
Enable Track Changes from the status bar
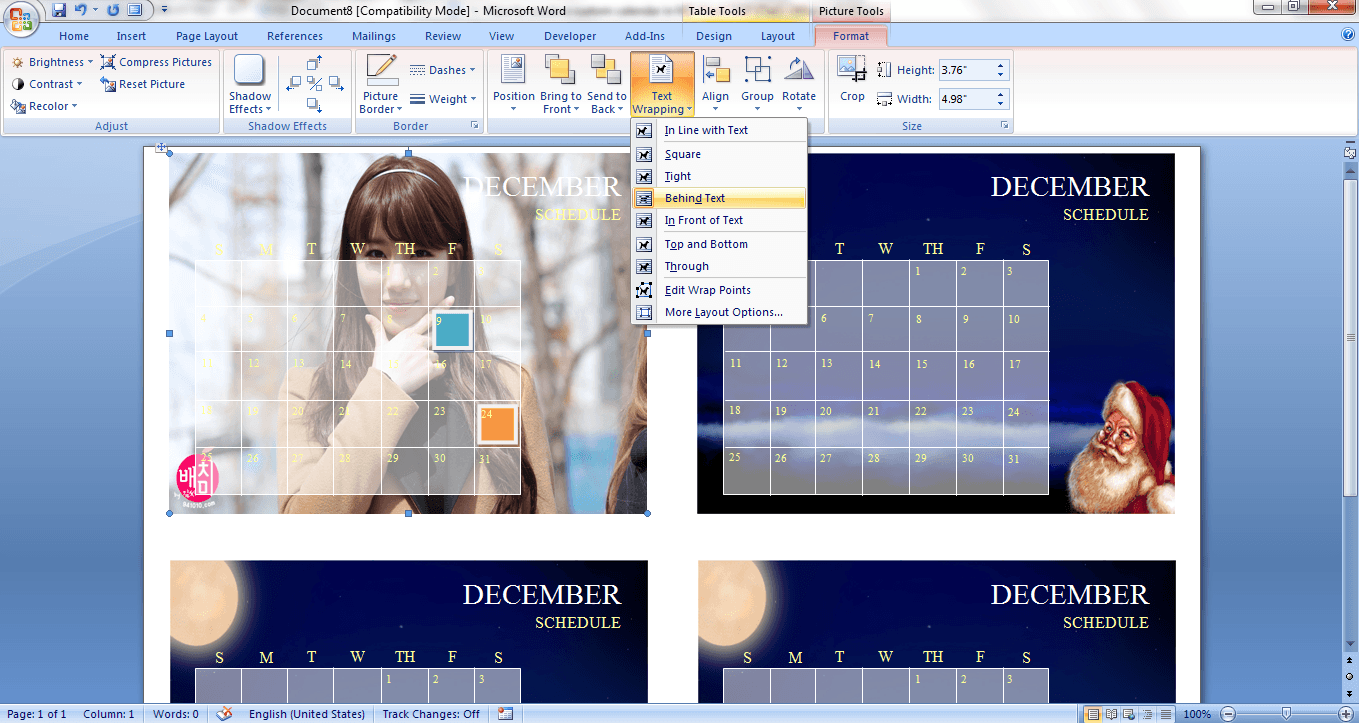pos(431,714)
